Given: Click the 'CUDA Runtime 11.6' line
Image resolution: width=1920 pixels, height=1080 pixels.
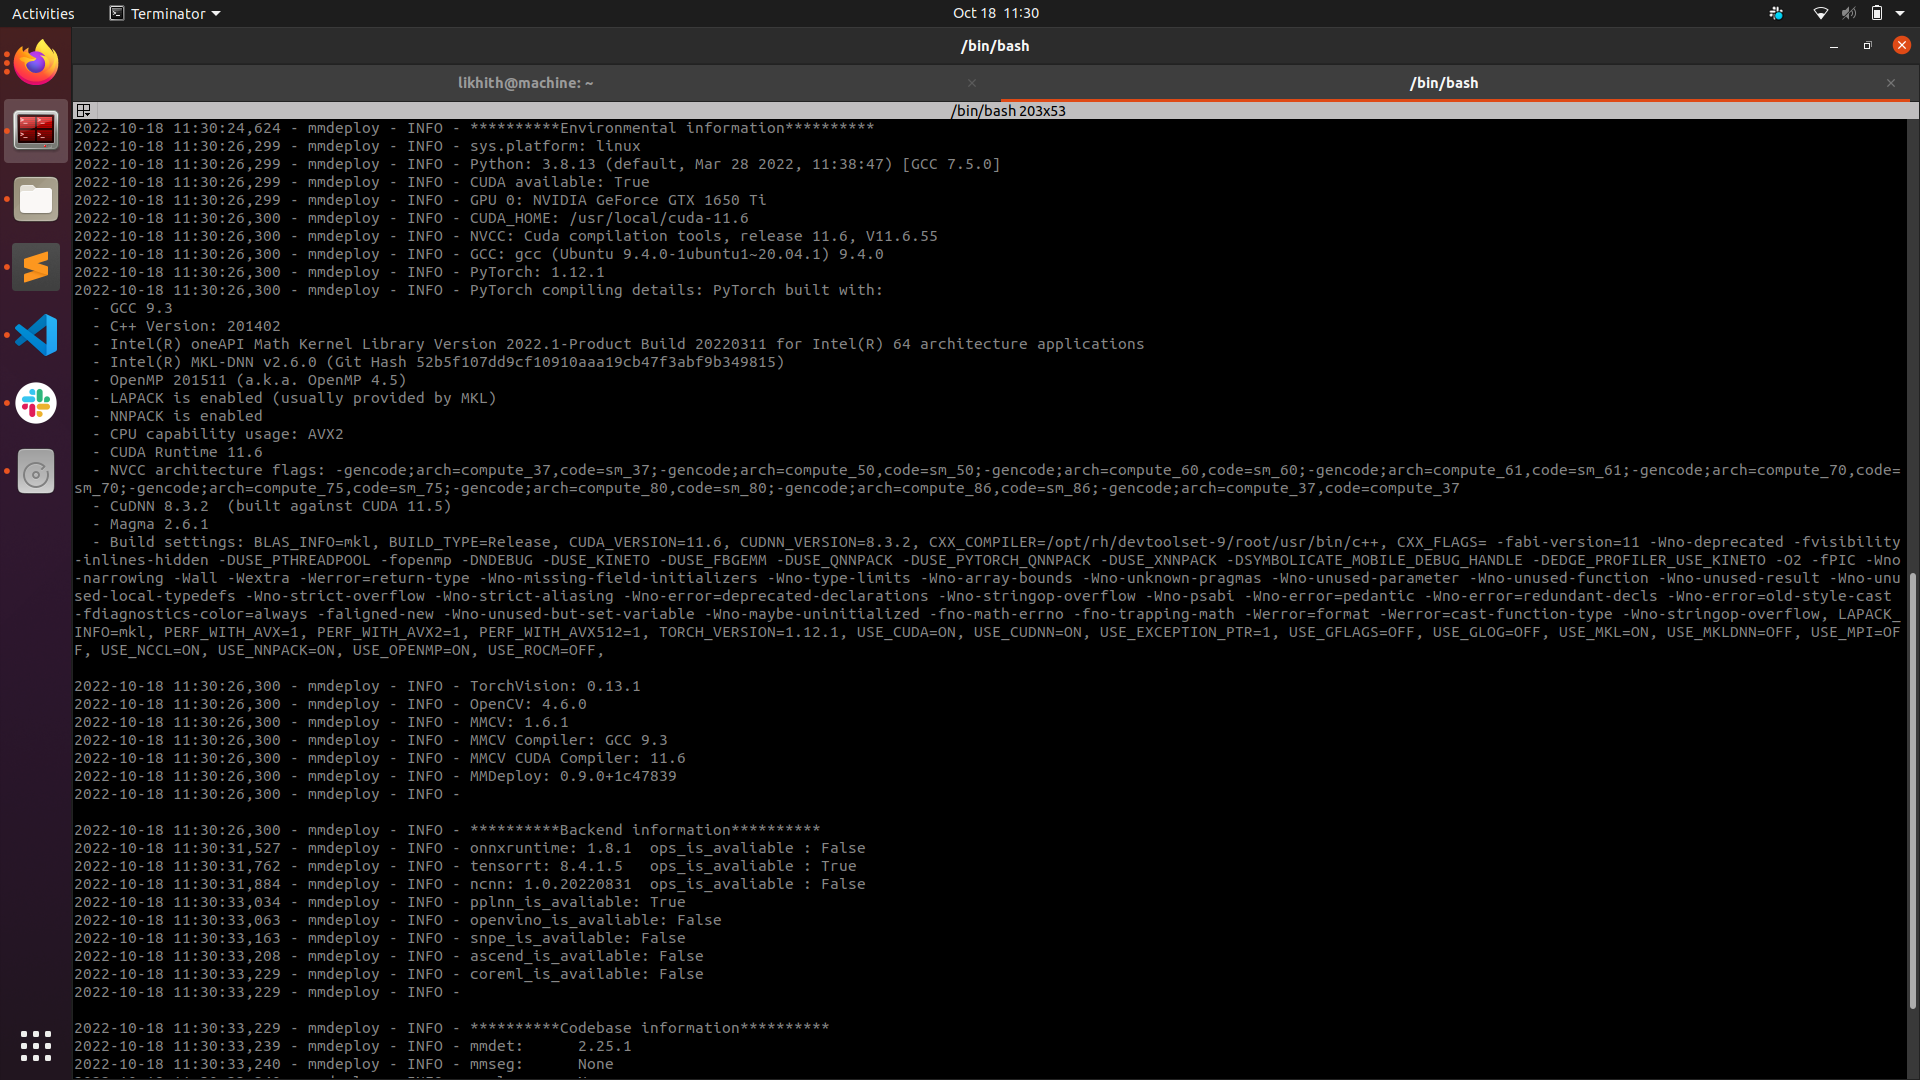Looking at the screenshot, I should click(x=186, y=452).
